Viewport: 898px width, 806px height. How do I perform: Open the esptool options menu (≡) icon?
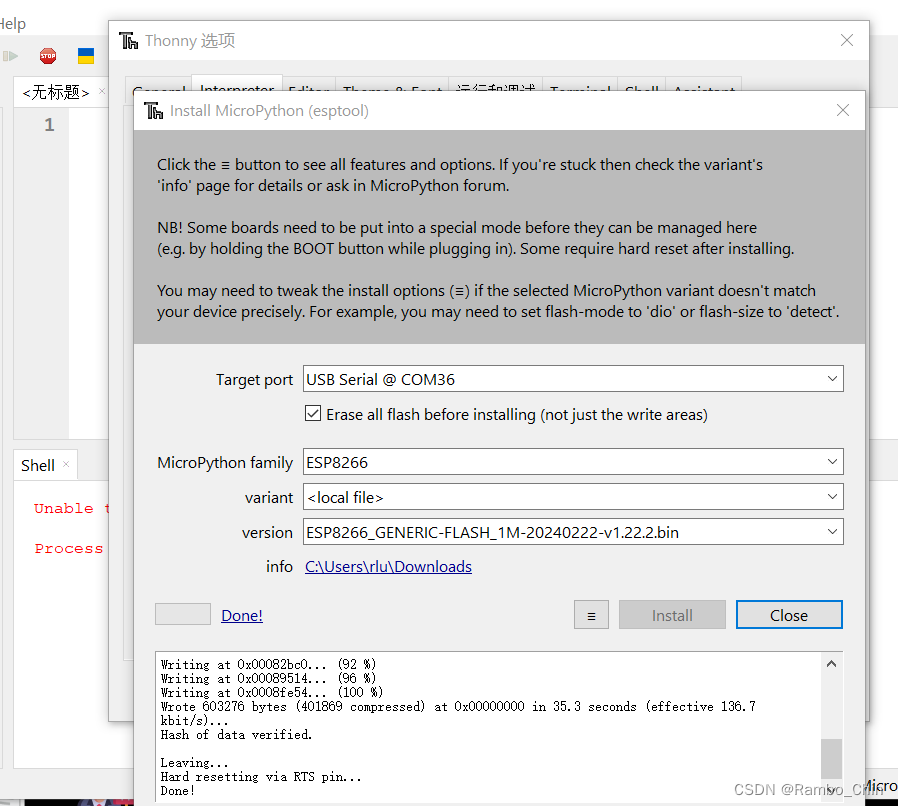[x=591, y=614]
